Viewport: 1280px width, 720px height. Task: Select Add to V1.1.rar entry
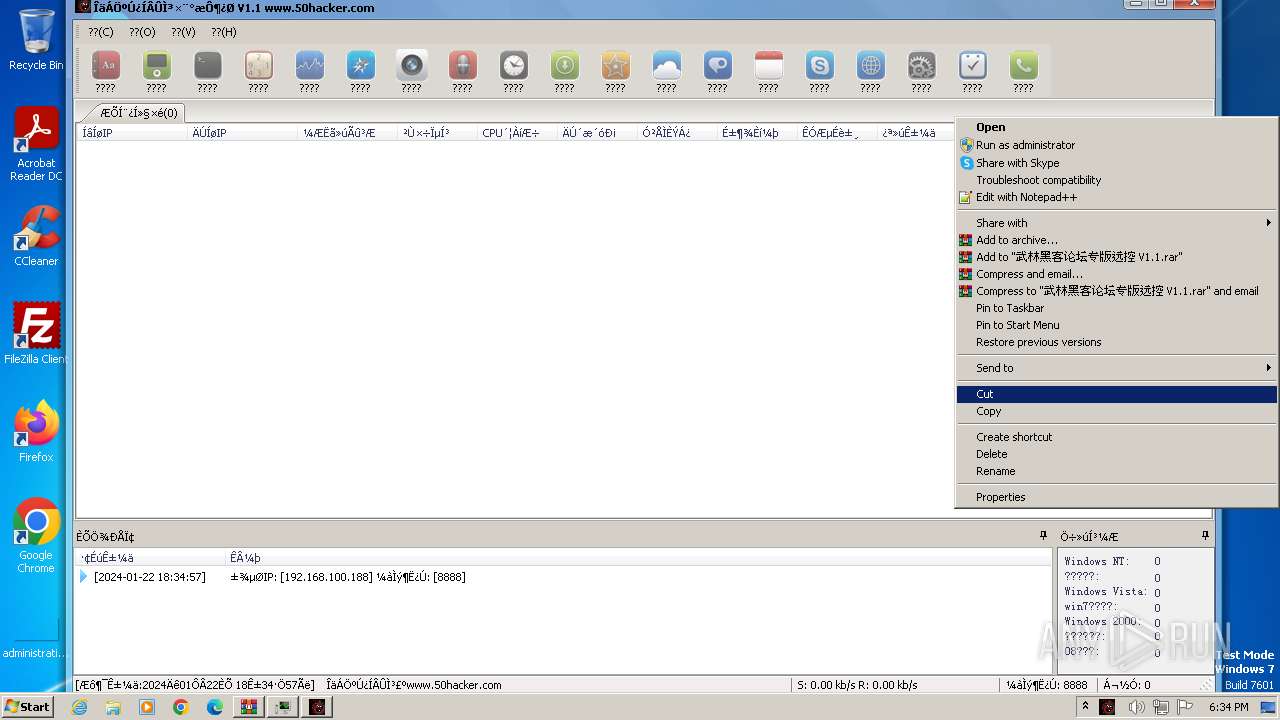click(1116, 257)
